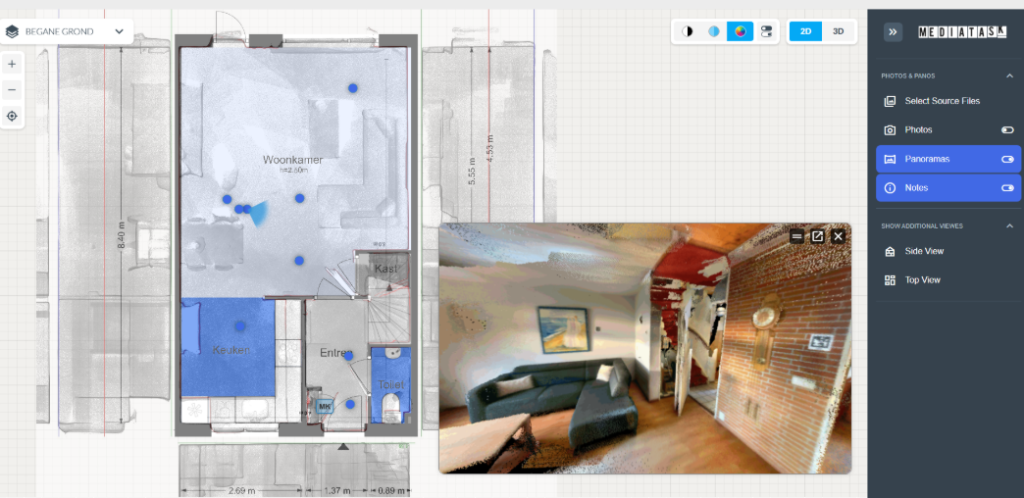Screen dimensions: 1024x498
Task: Select the full color wheel display mode
Action: [740, 31]
